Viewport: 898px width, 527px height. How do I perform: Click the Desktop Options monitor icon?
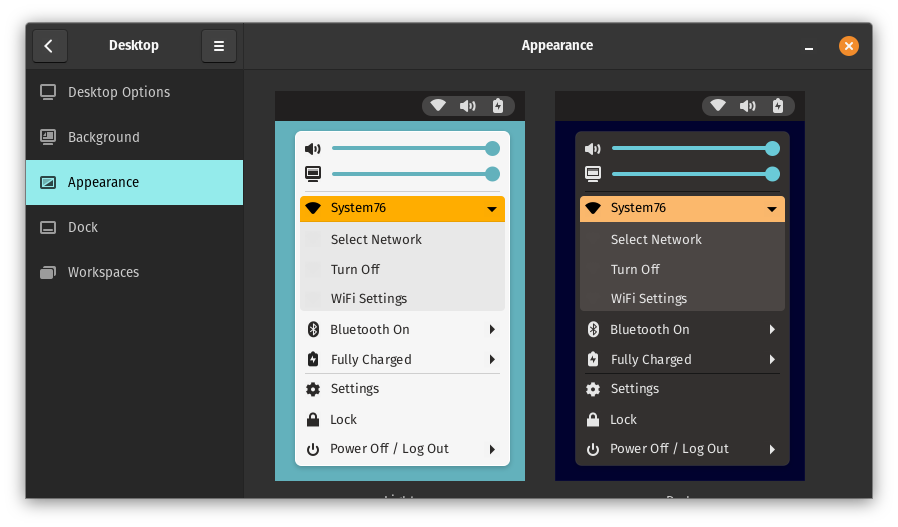coord(48,92)
